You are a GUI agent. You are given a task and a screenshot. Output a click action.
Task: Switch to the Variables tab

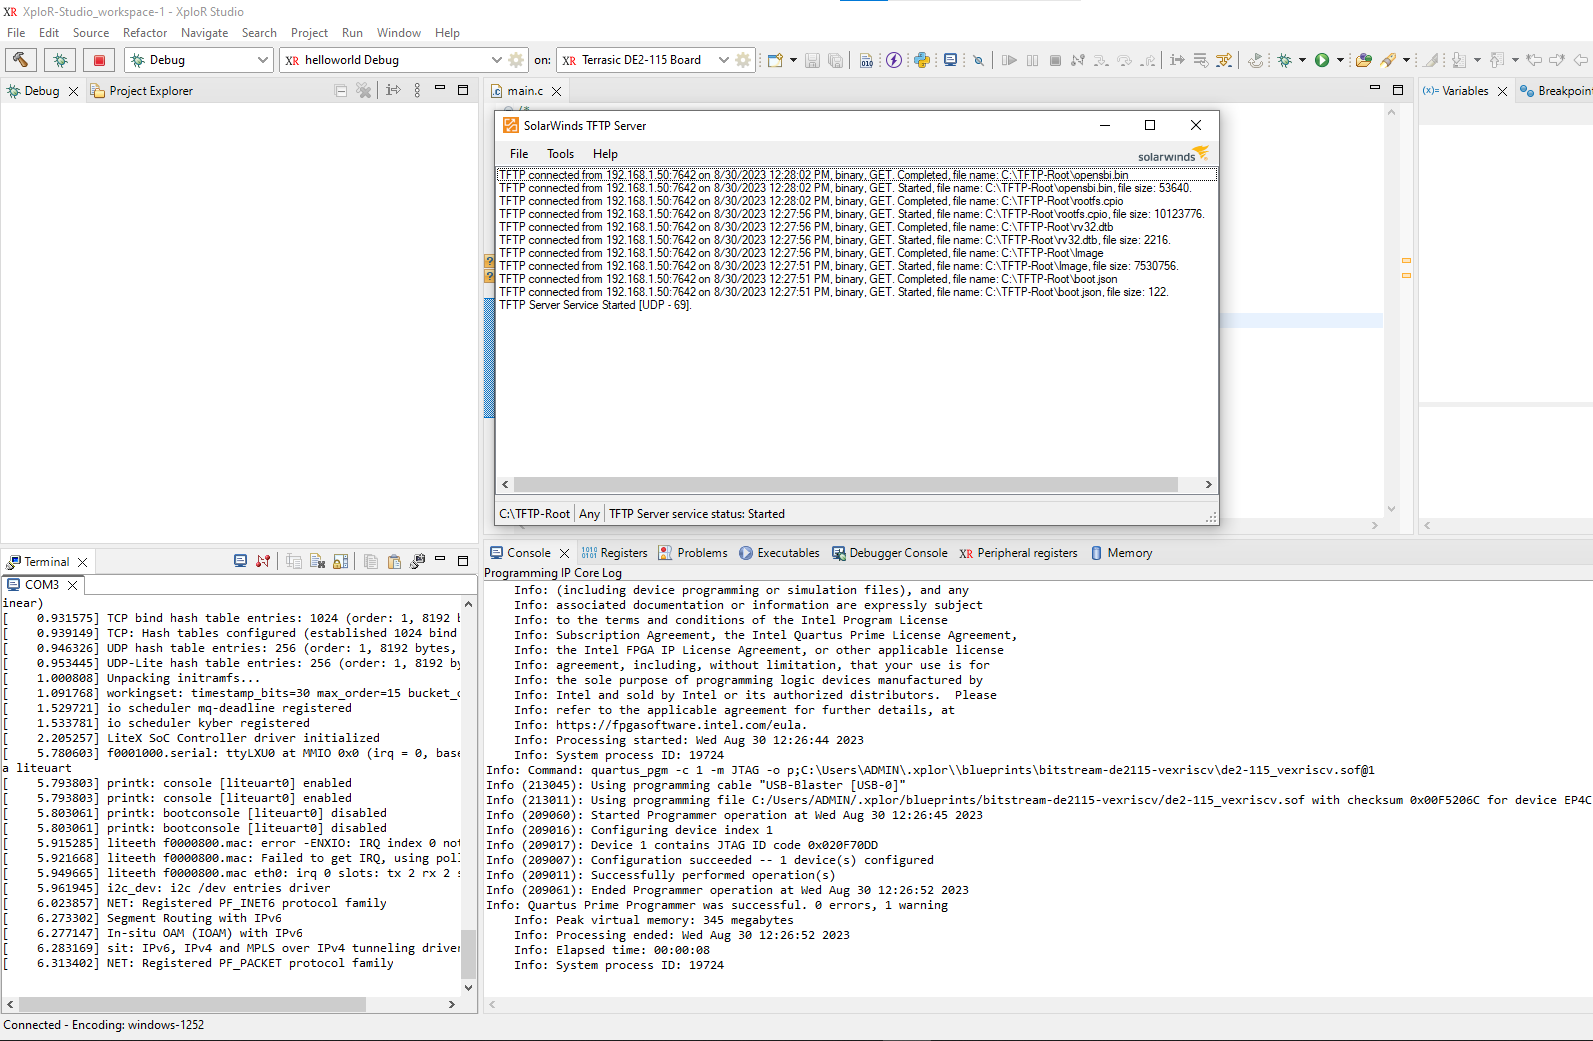click(x=1456, y=91)
